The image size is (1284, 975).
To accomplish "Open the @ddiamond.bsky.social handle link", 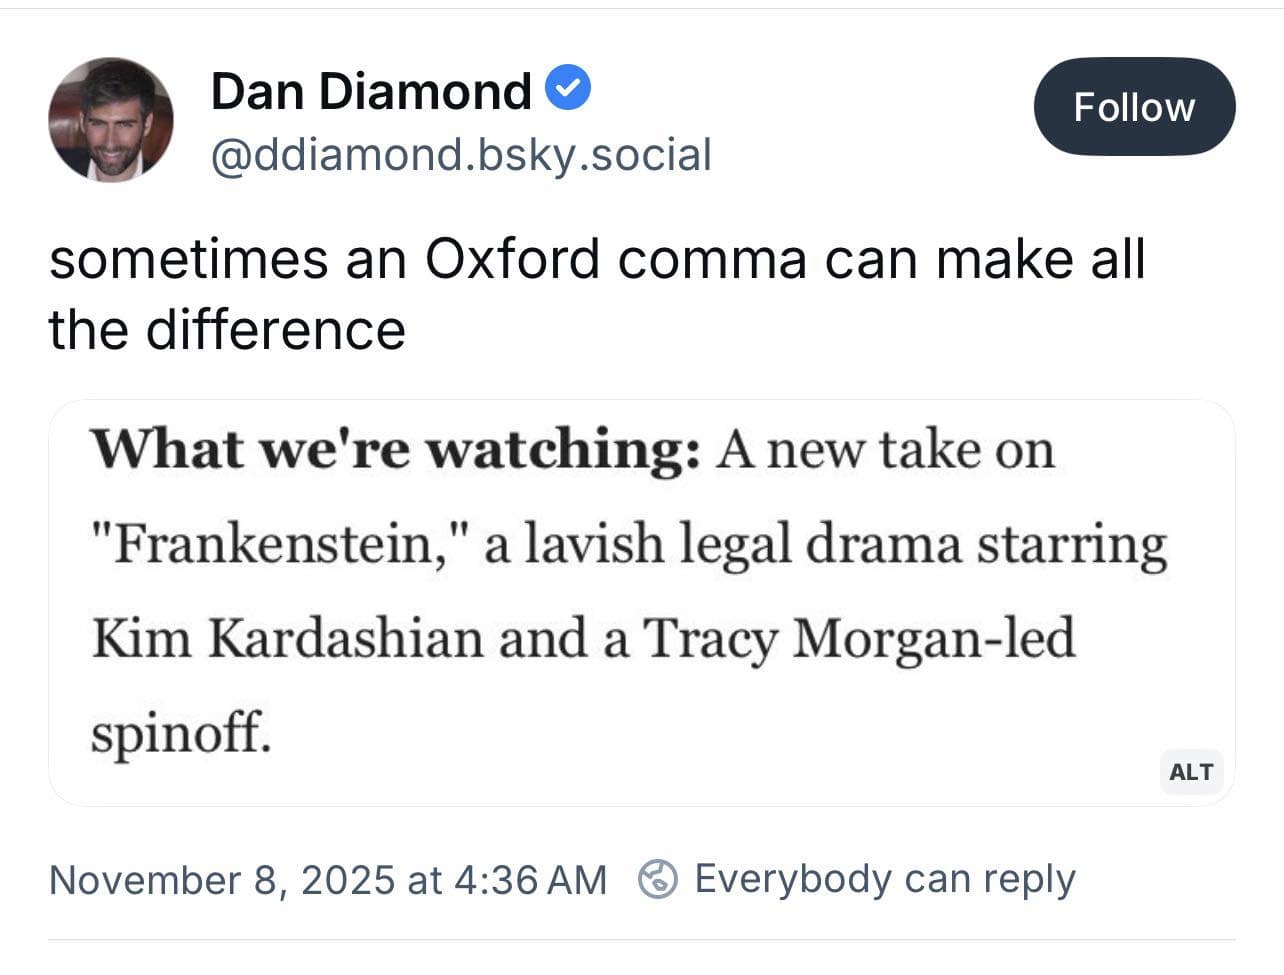I will point(461,155).
